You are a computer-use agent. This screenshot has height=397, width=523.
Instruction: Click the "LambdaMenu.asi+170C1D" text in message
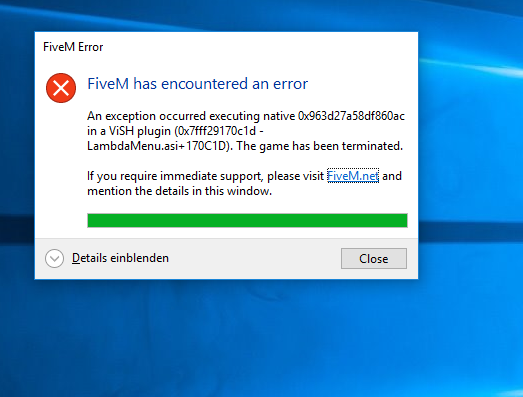pos(159,146)
